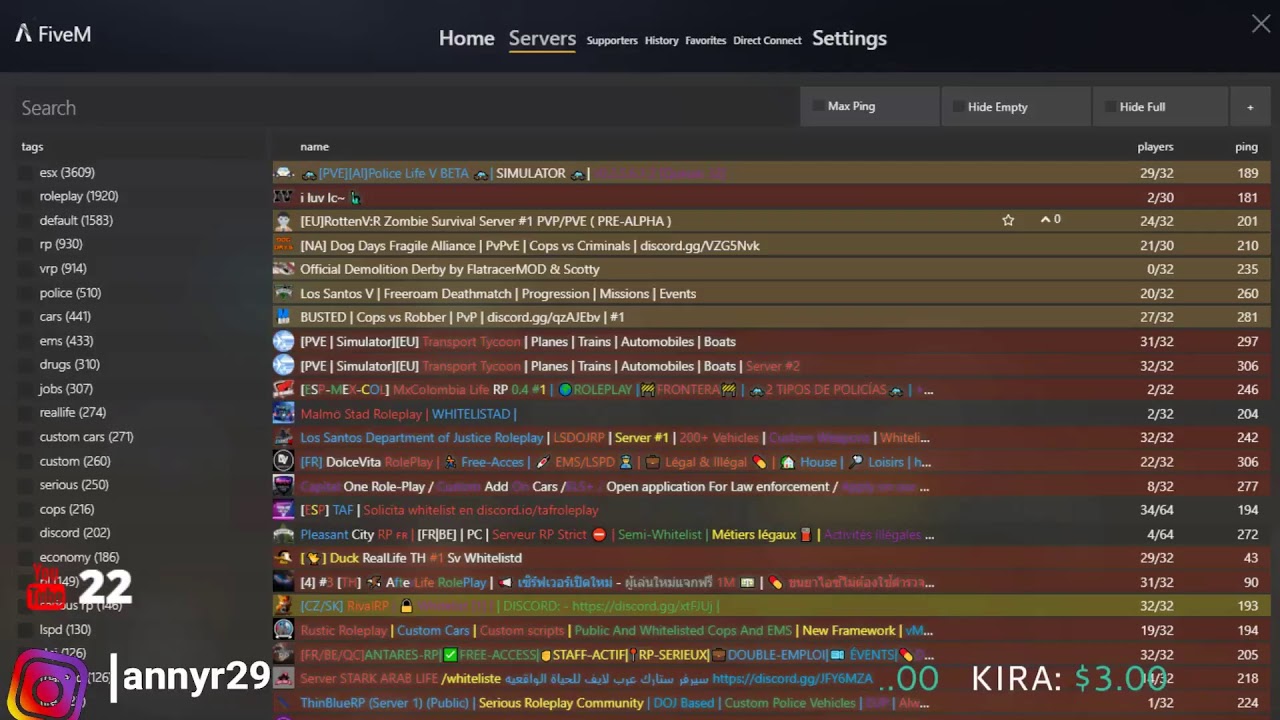The width and height of the screenshot is (1280, 720).
Task: Click the [ESP] TAF server icon
Action: [x=284, y=509]
